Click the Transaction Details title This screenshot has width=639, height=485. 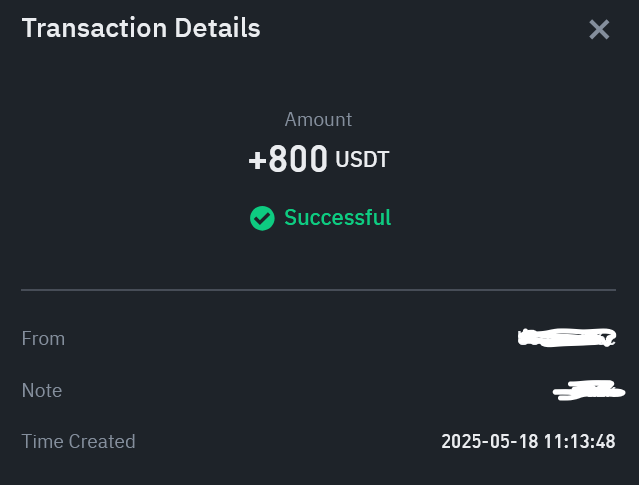coord(141,28)
